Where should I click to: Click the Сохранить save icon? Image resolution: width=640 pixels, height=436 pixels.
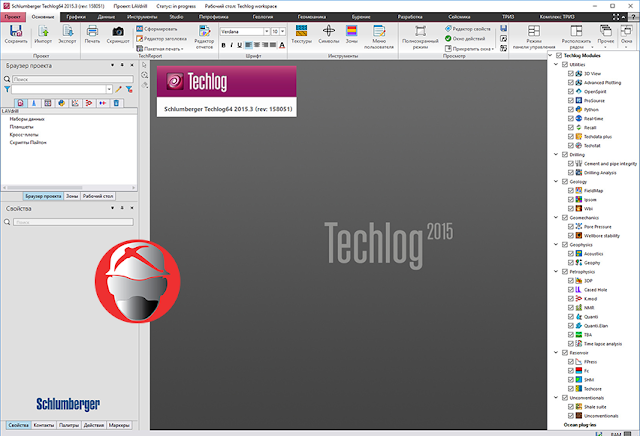pos(16,31)
